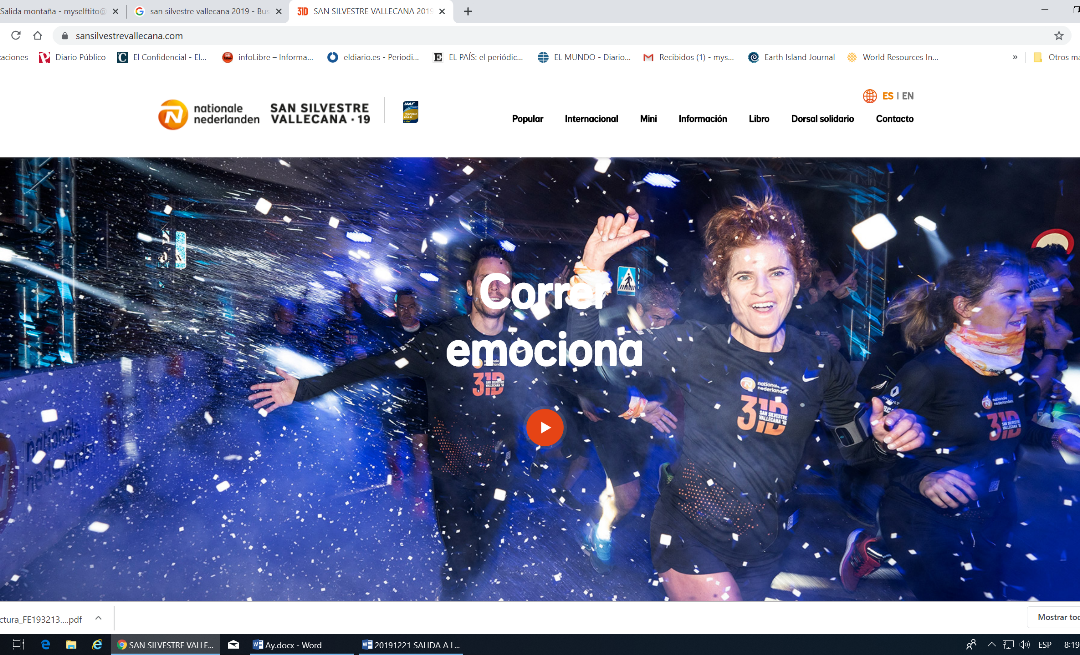This screenshot has height=655, width=1080.
Task: Open Earth Island Journal bookmark
Action: point(791,57)
